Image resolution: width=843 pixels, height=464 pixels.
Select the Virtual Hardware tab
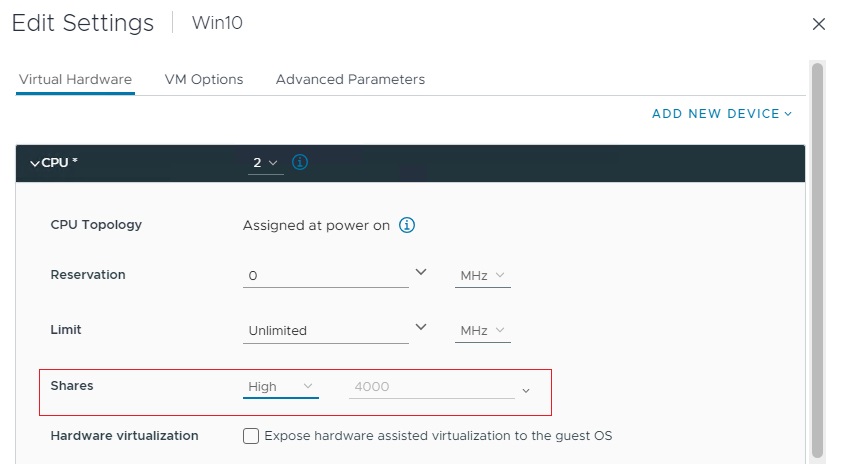coord(75,79)
